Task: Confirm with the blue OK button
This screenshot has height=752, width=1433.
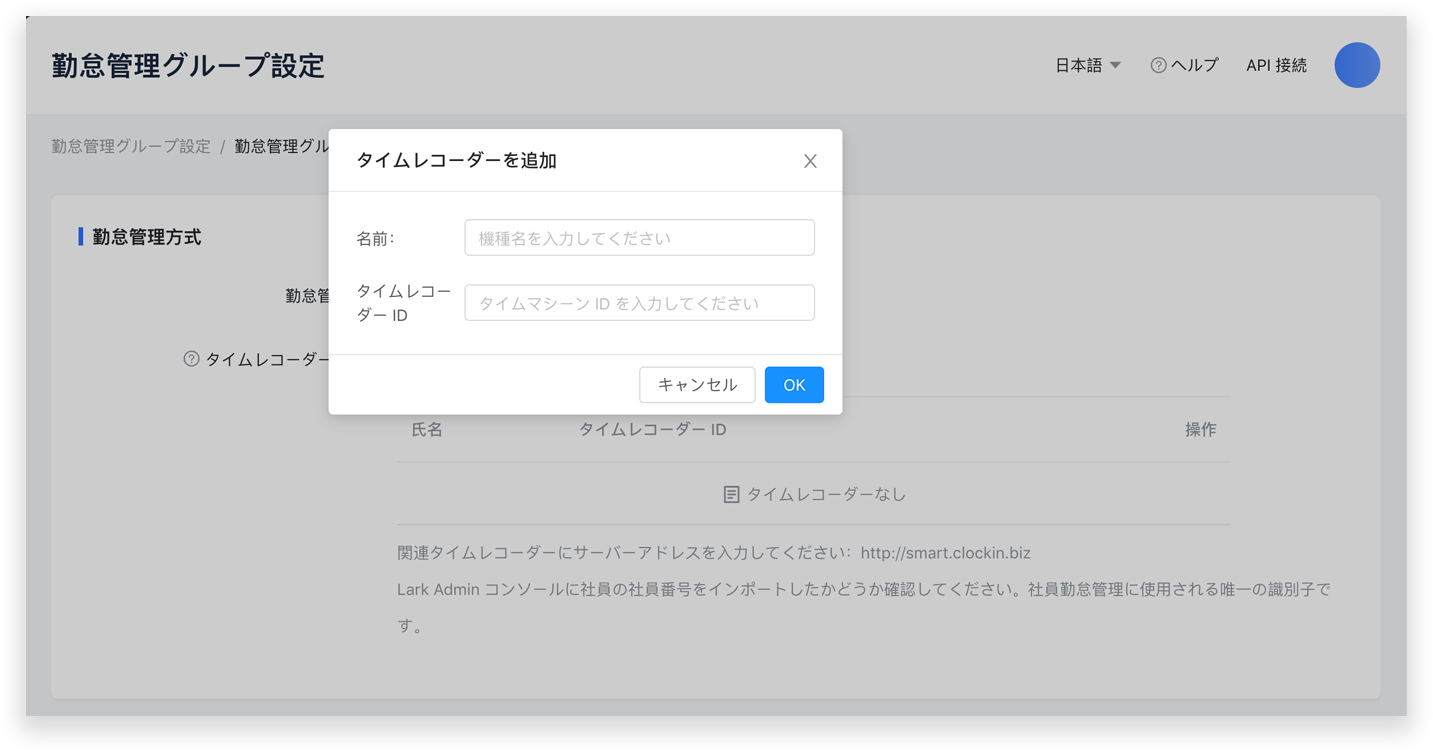Action: pos(794,385)
